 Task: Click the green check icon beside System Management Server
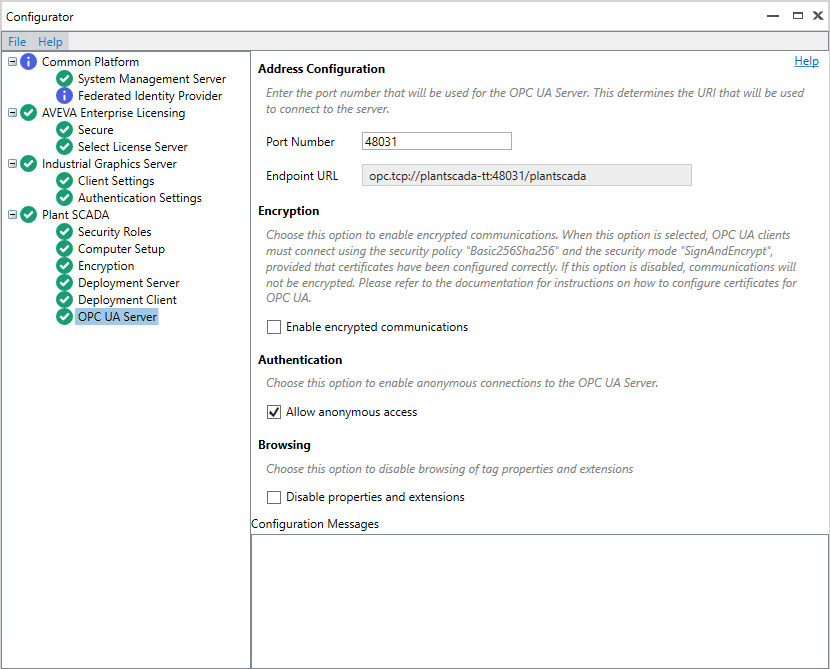[65, 79]
